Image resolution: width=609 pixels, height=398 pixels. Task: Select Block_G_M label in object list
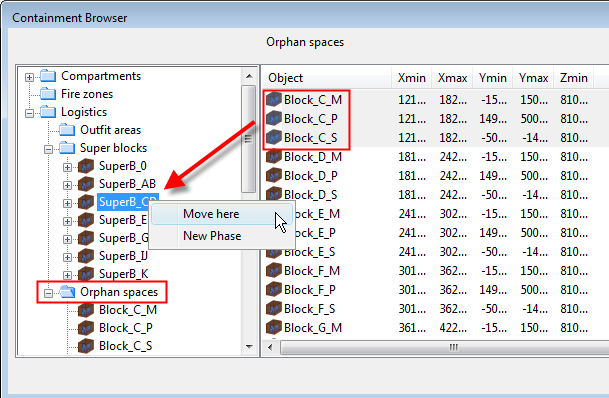[313, 328]
